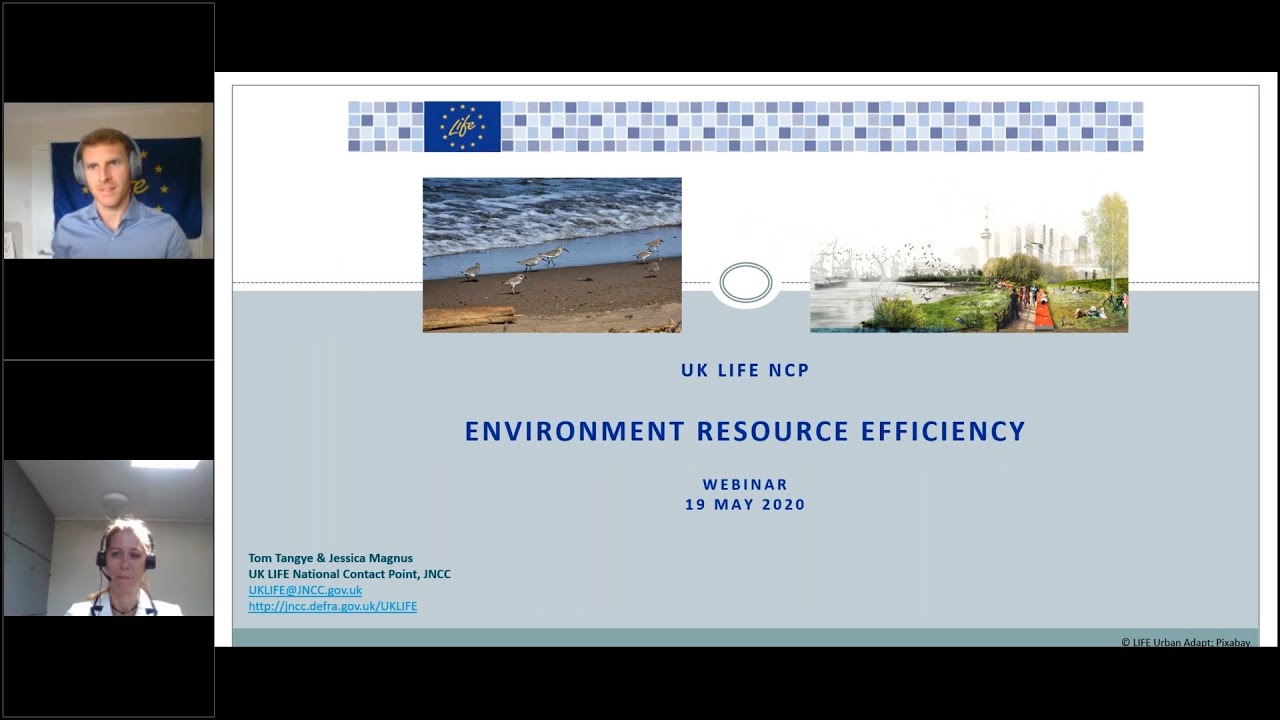Click the UKLIFE@JNCC.gov.uk email link
Image resolution: width=1280 pixels, height=720 pixels.
coord(305,590)
